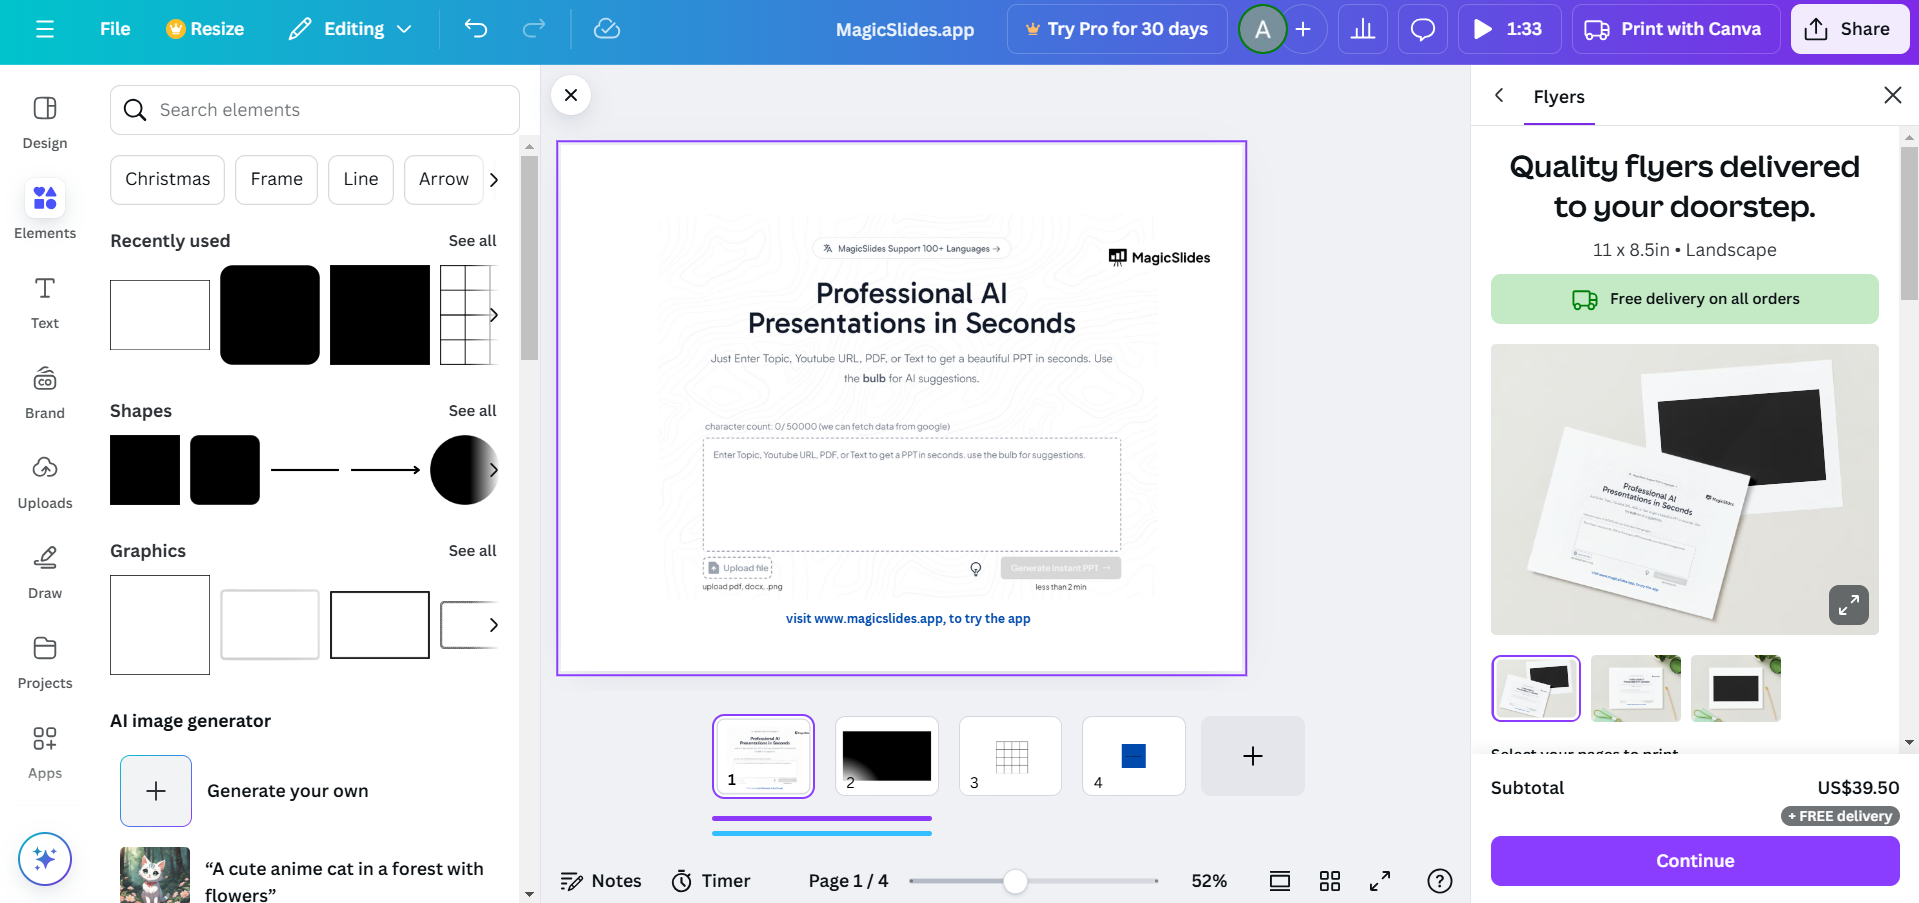Check cloud save status icon

pyautogui.click(x=607, y=29)
